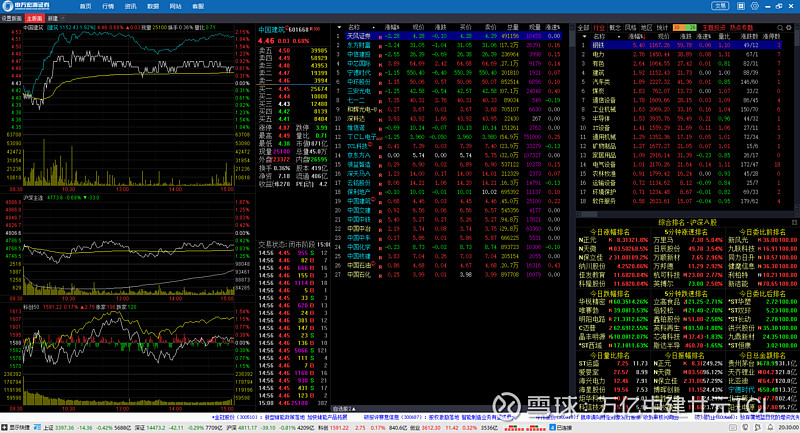Click 中国建筑 stock title in quote panel

coord(271,30)
